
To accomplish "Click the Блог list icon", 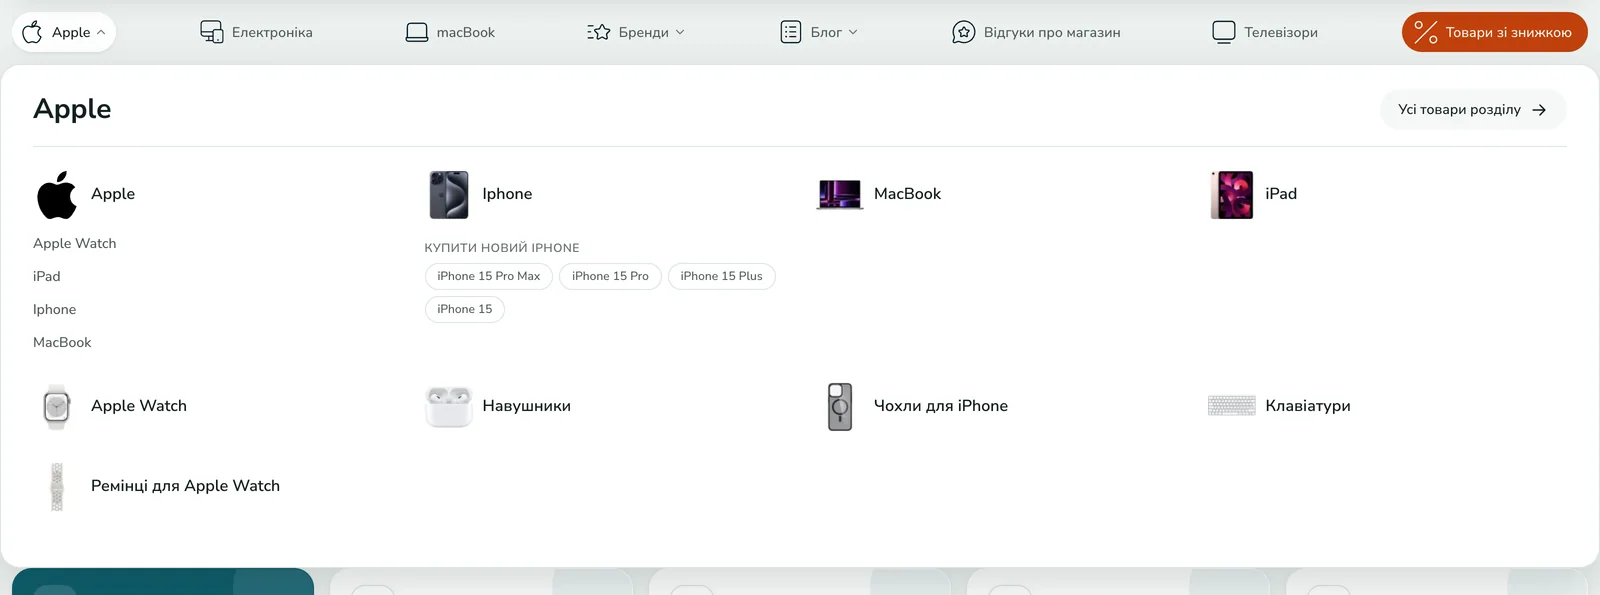I will pyautogui.click(x=791, y=32).
